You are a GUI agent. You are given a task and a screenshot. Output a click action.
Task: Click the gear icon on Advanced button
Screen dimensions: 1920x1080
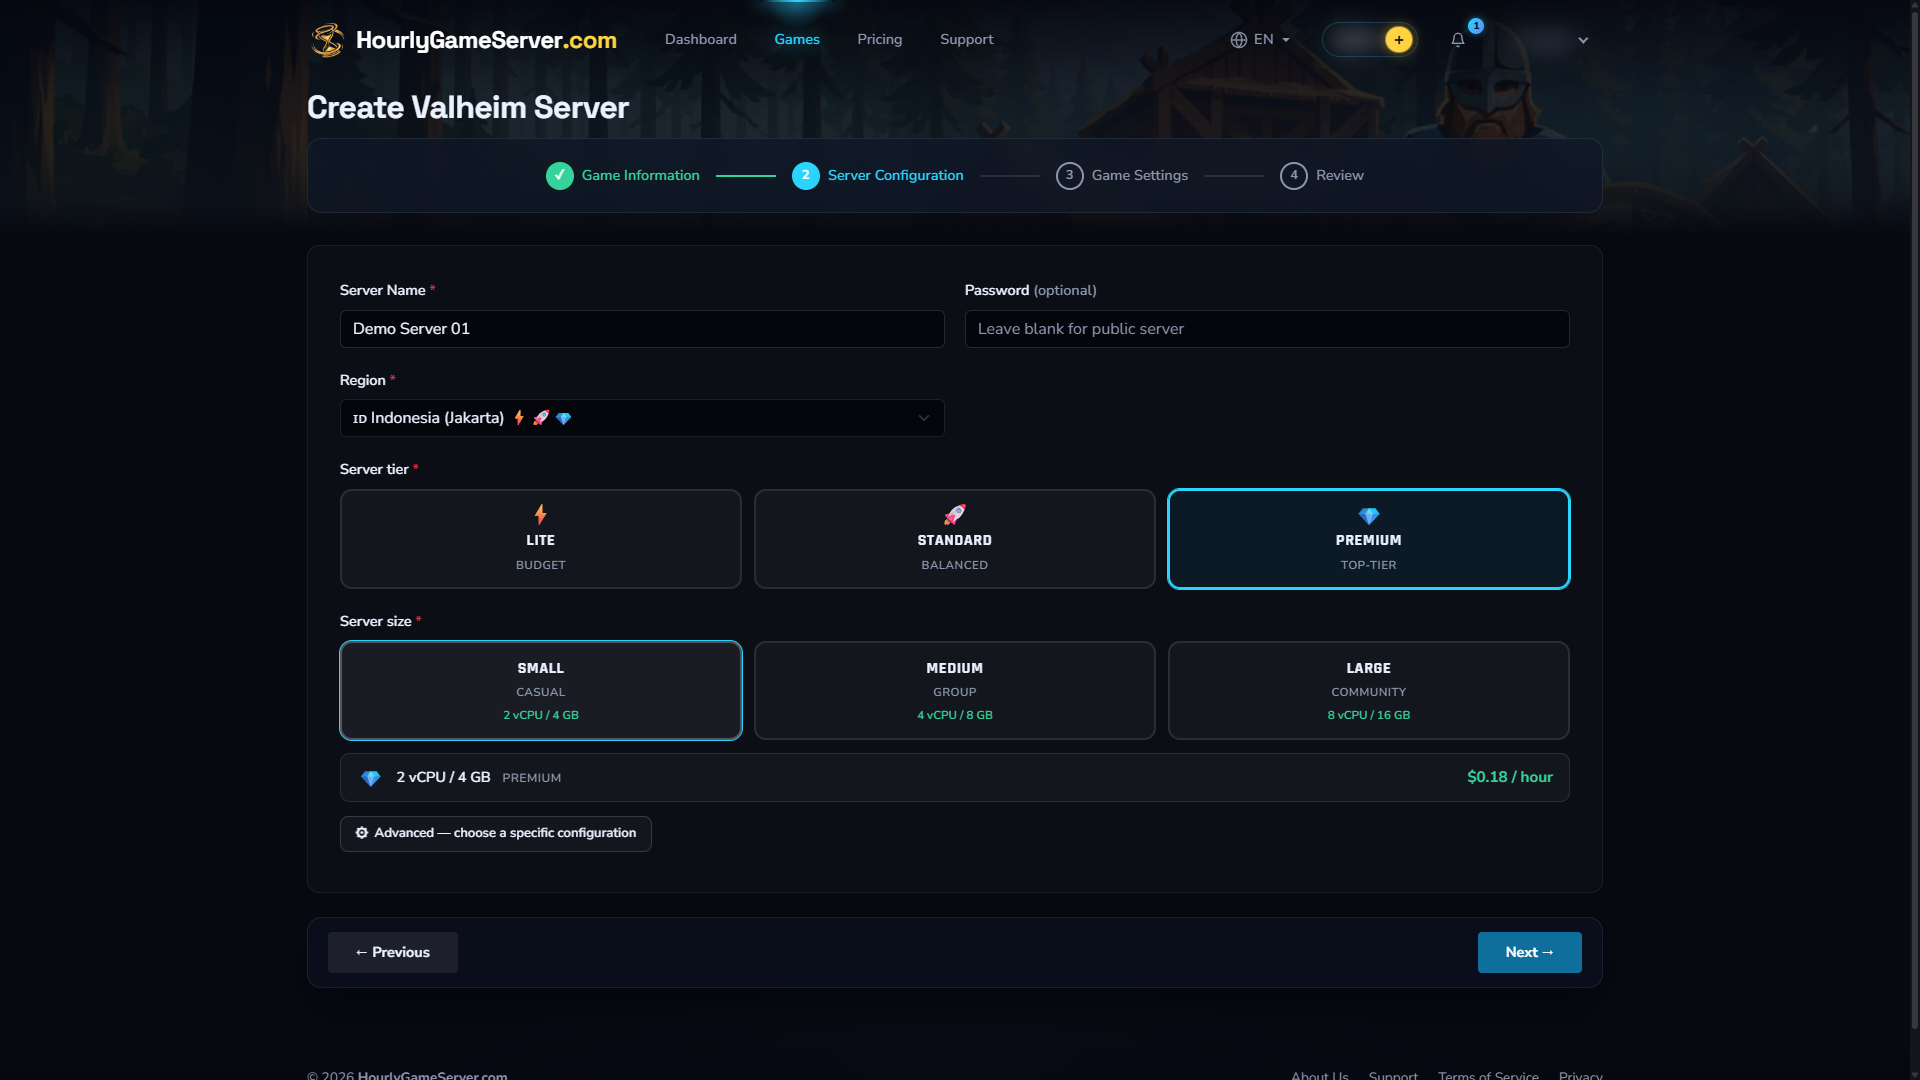(x=362, y=833)
